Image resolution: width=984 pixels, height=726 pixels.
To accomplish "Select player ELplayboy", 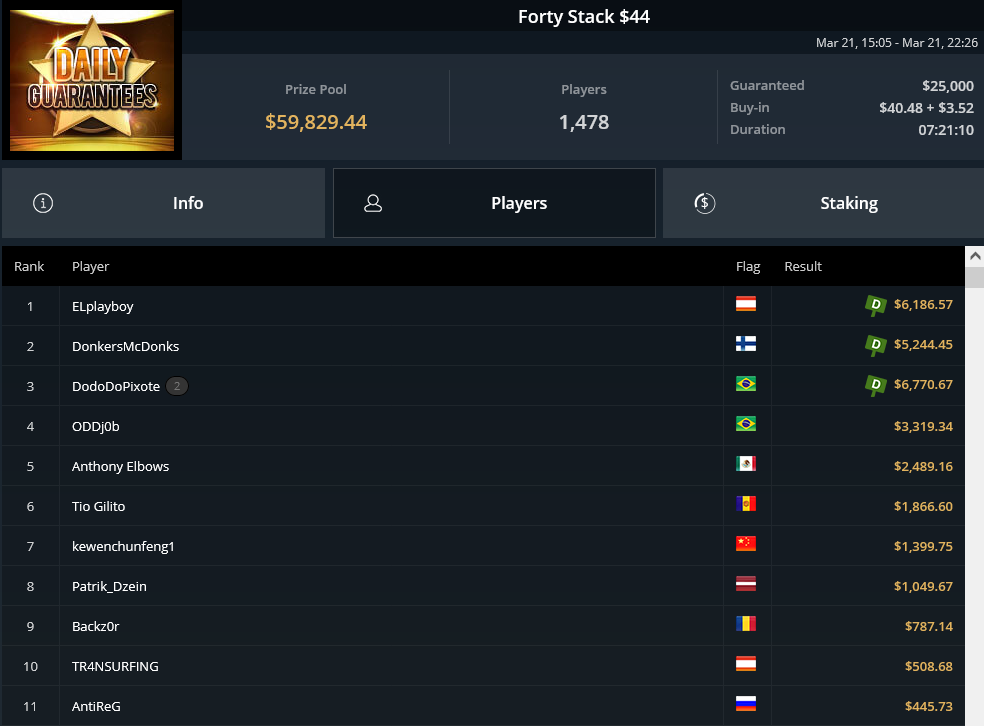I will 102,306.
